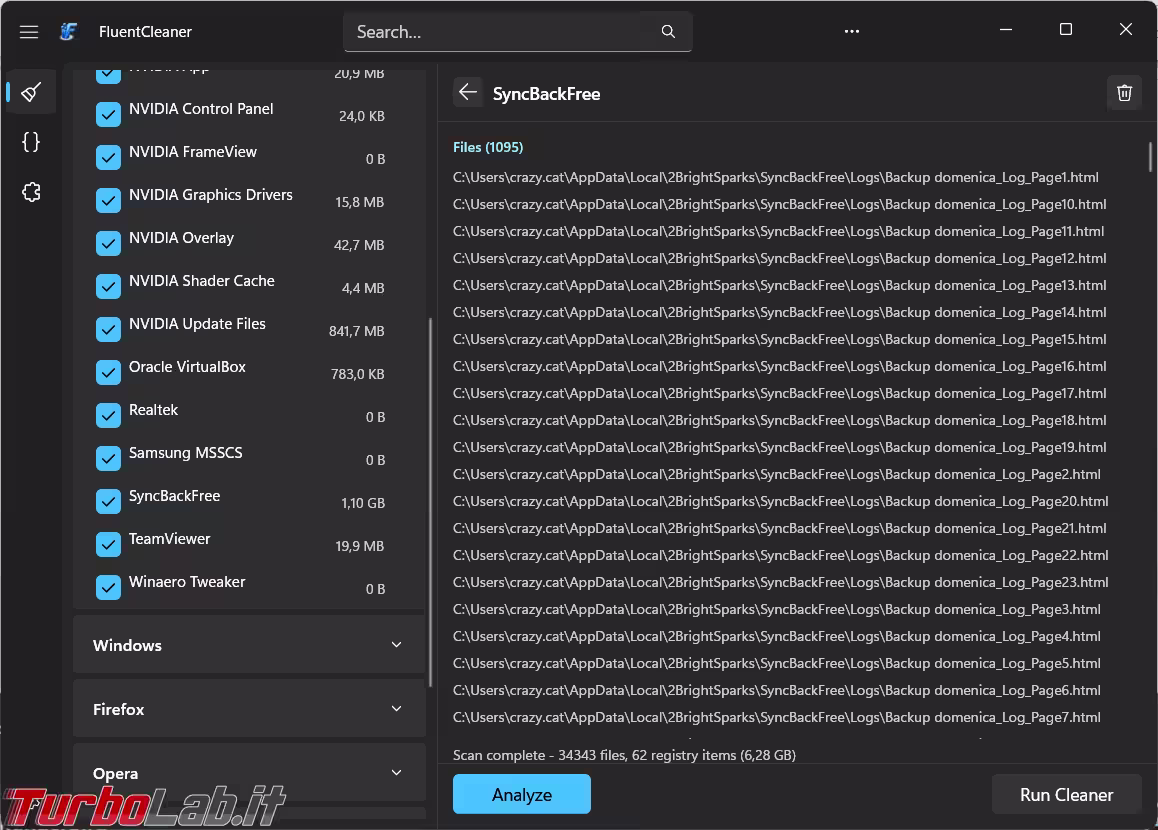The image size is (1158, 830).
Task: Select the Backup domenica_Log_Page10.html path
Action: (779, 204)
